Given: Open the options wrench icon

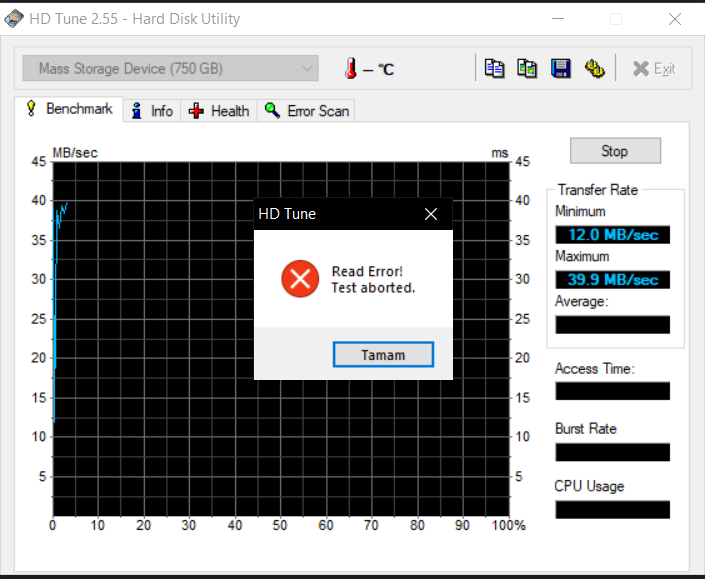Looking at the screenshot, I should pos(594,69).
